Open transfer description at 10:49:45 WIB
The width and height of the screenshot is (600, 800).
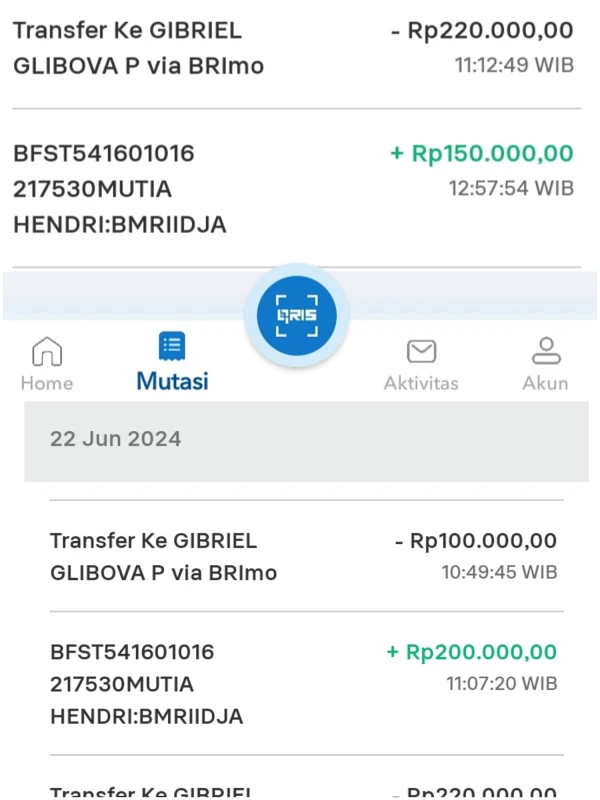163,557
